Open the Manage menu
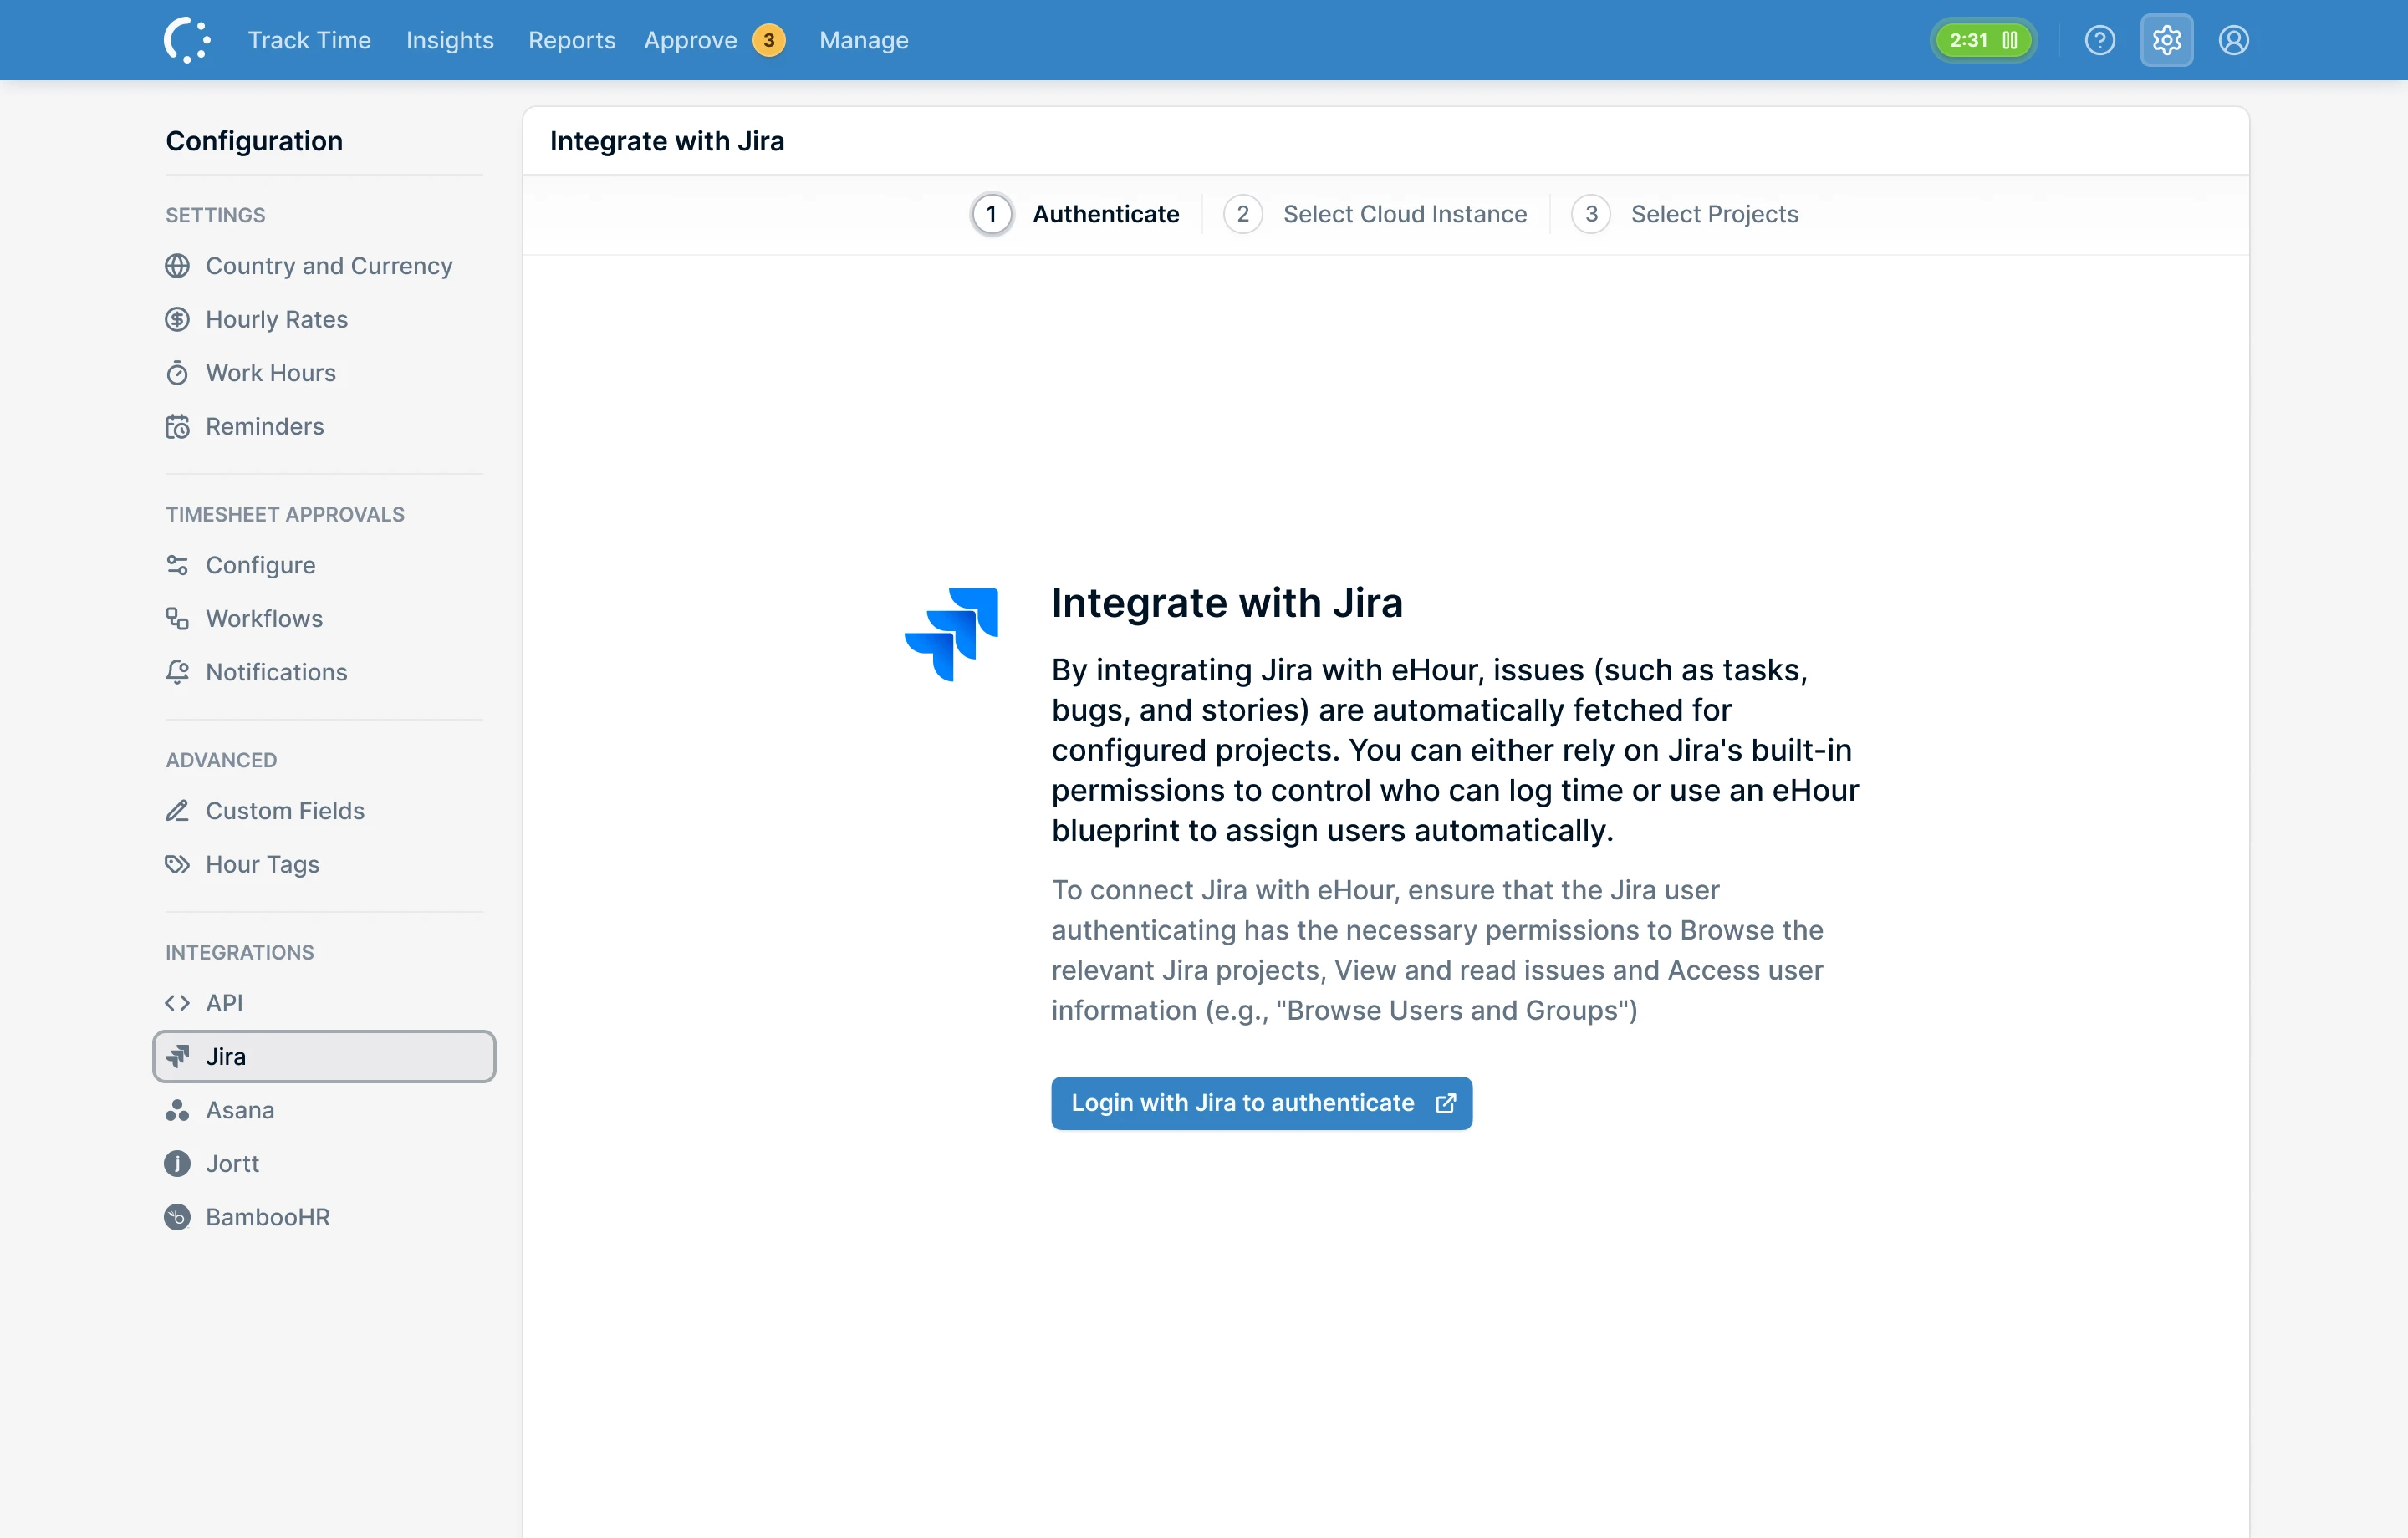The height and width of the screenshot is (1538, 2408). (x=864, y=40)
